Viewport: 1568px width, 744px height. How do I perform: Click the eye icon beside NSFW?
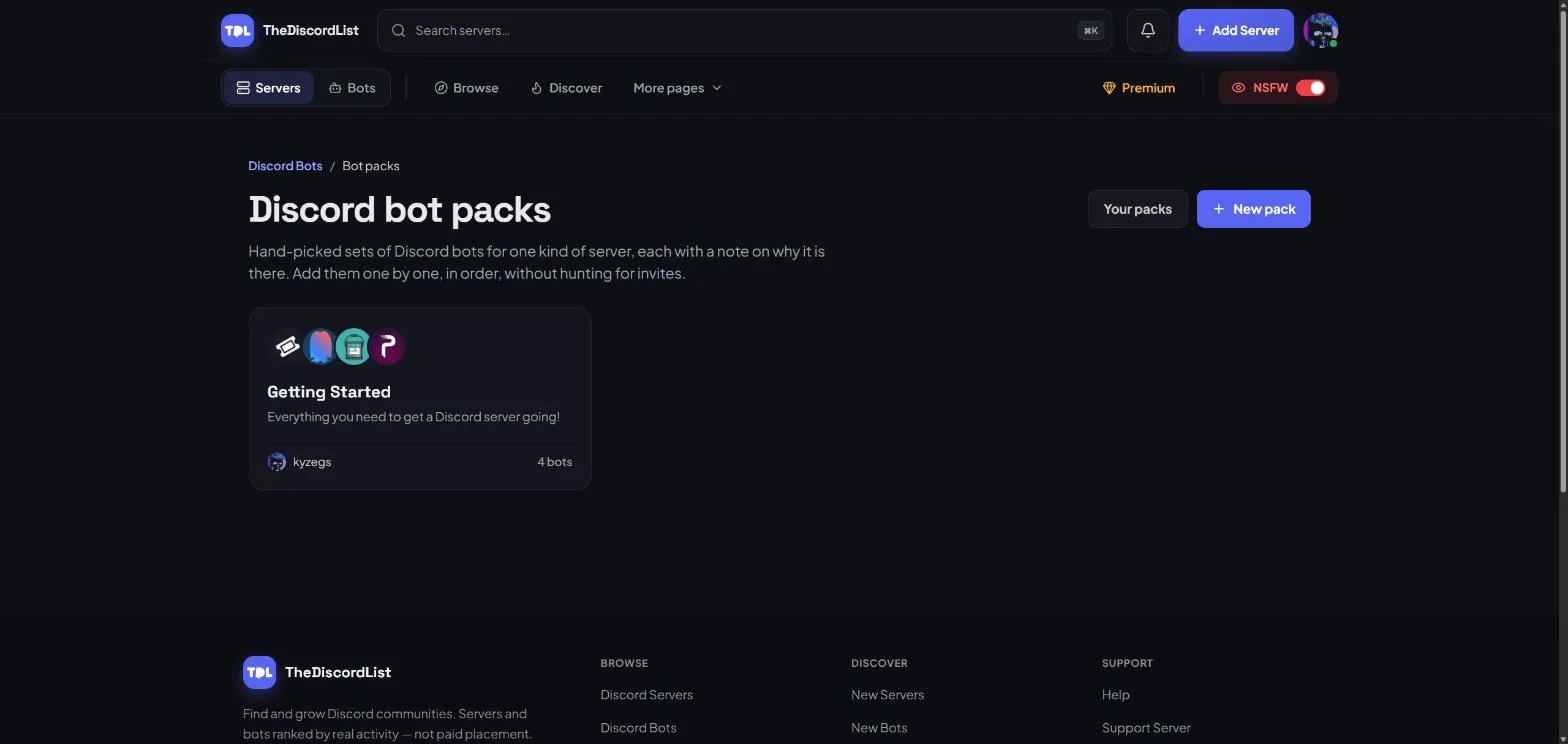(1238, 88)
